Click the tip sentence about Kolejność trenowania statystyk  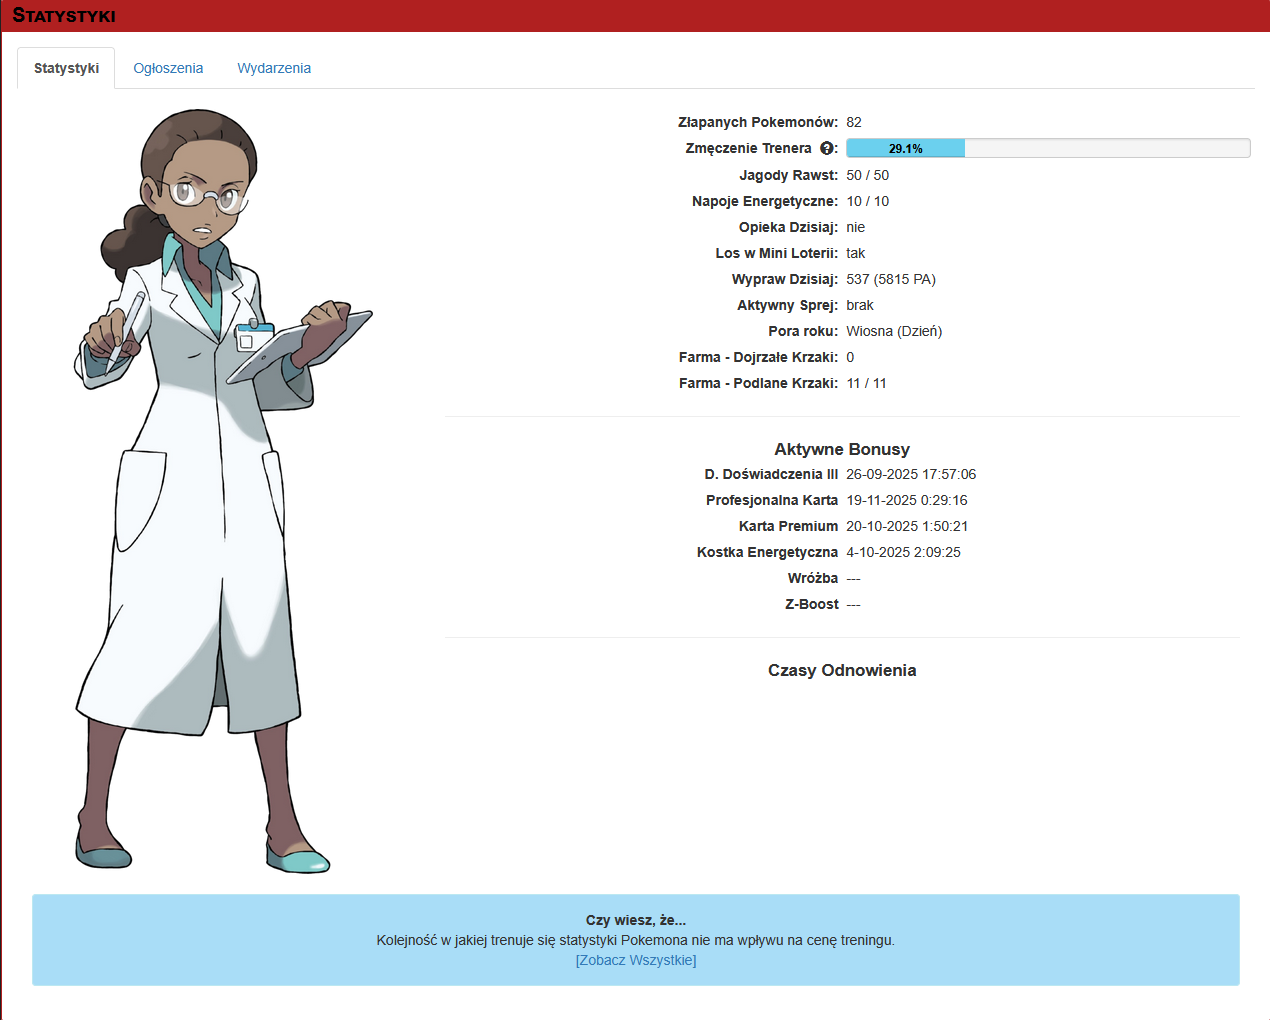[x=636, y=940]
